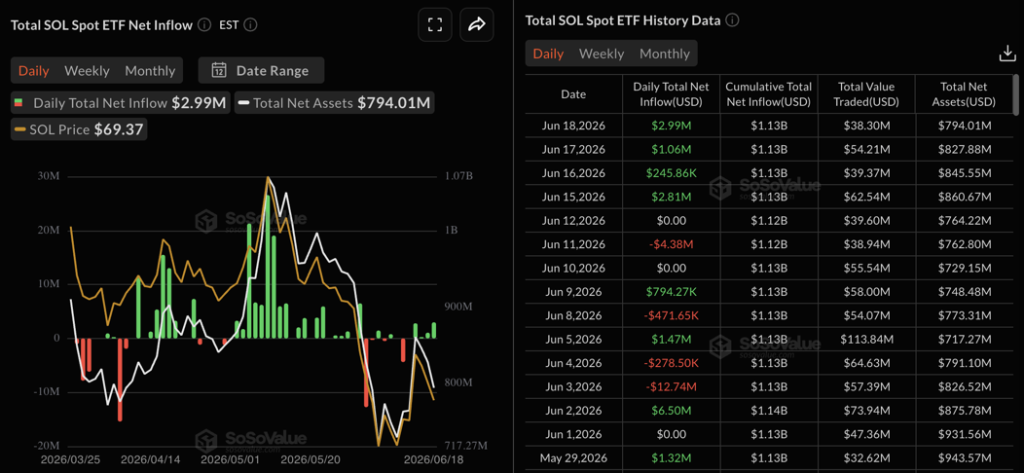Click the $2.99M inflow cell in the table
The image size is (1024, 473).
[671, 126]
